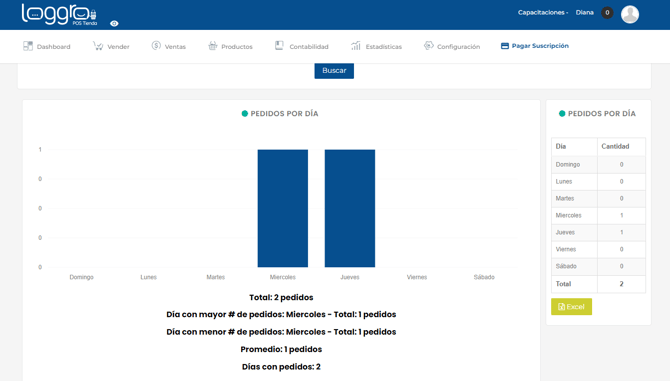The image size is (670, 381).
Task: Expand the Capacitaciones dropdown menu
Action: tap(543, 12)
